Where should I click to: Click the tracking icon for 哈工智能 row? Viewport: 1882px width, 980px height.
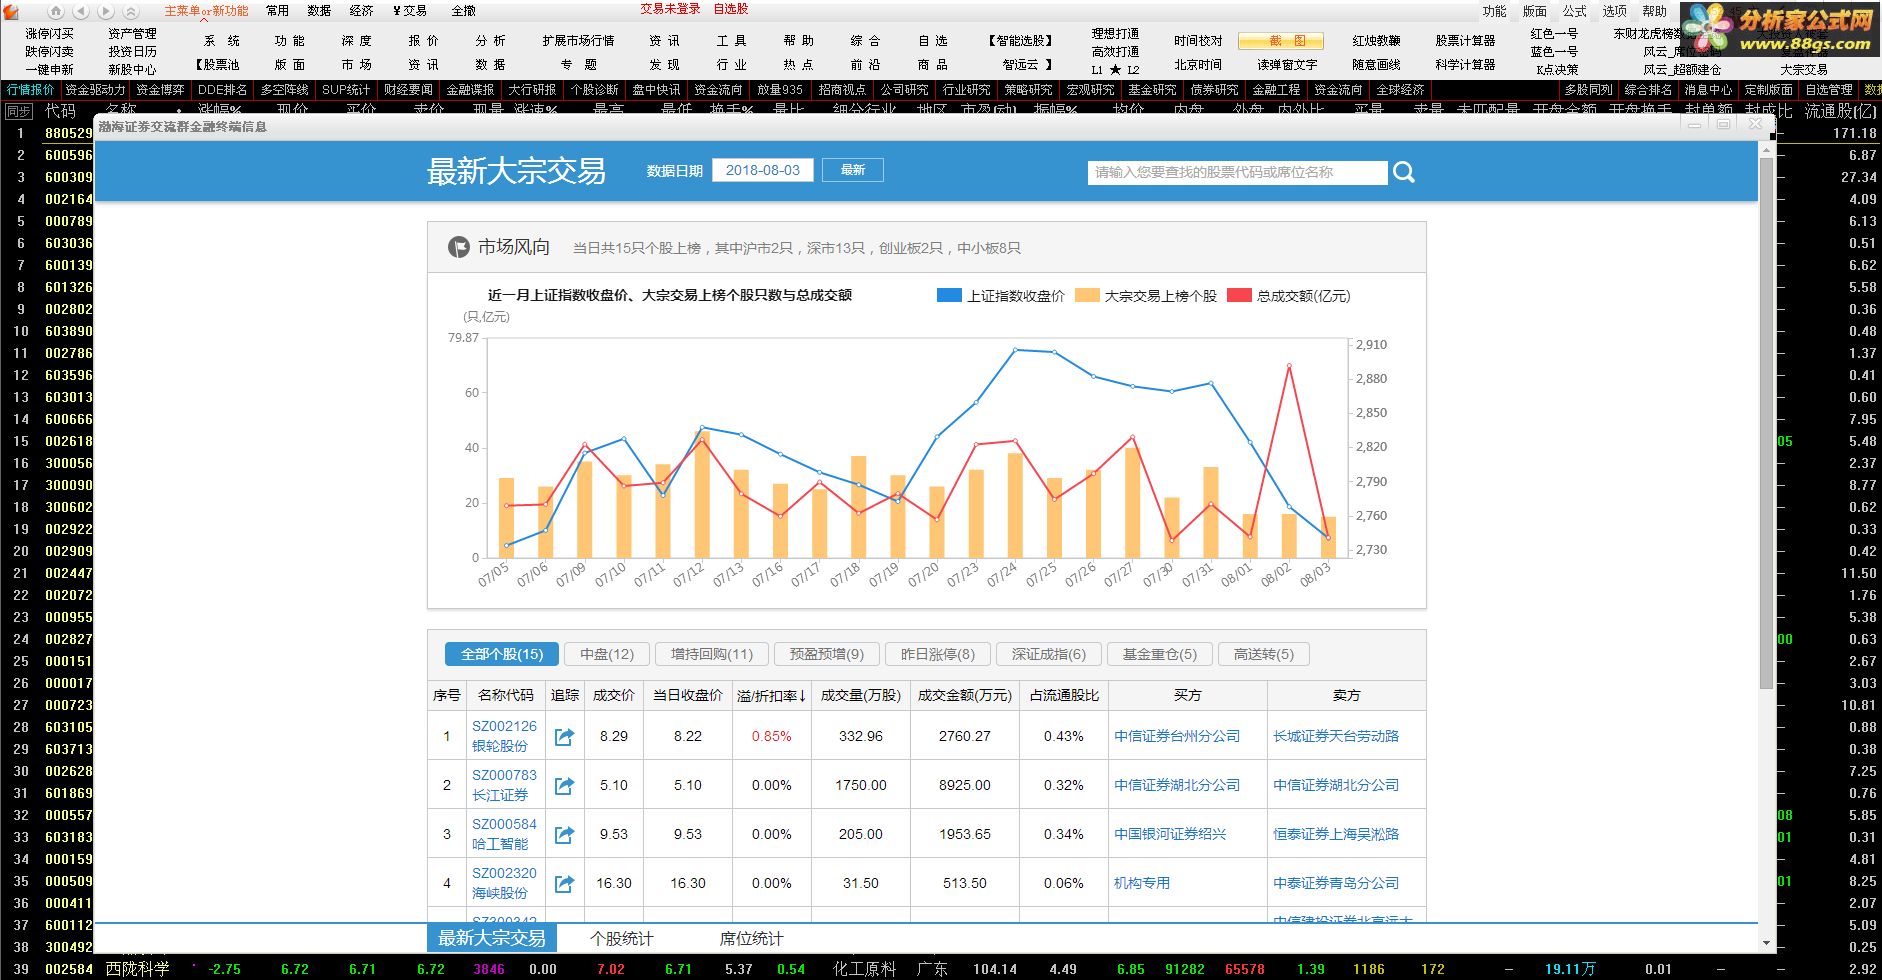point(564,834)
